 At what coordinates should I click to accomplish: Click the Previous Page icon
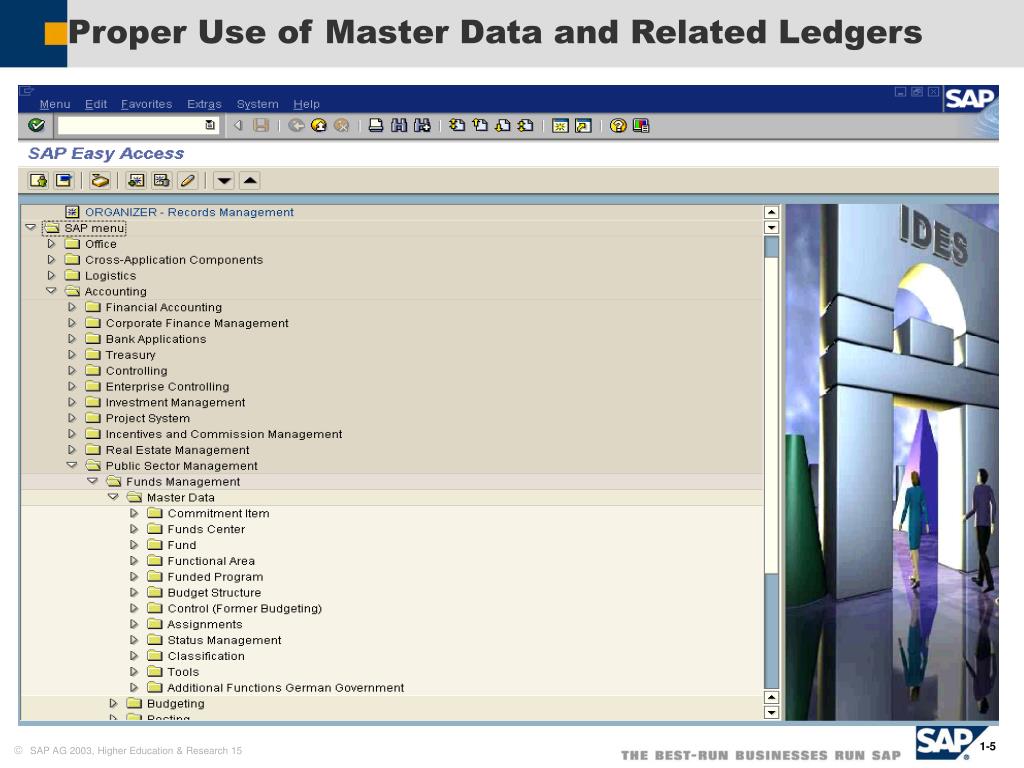click(x=480, y=125)
